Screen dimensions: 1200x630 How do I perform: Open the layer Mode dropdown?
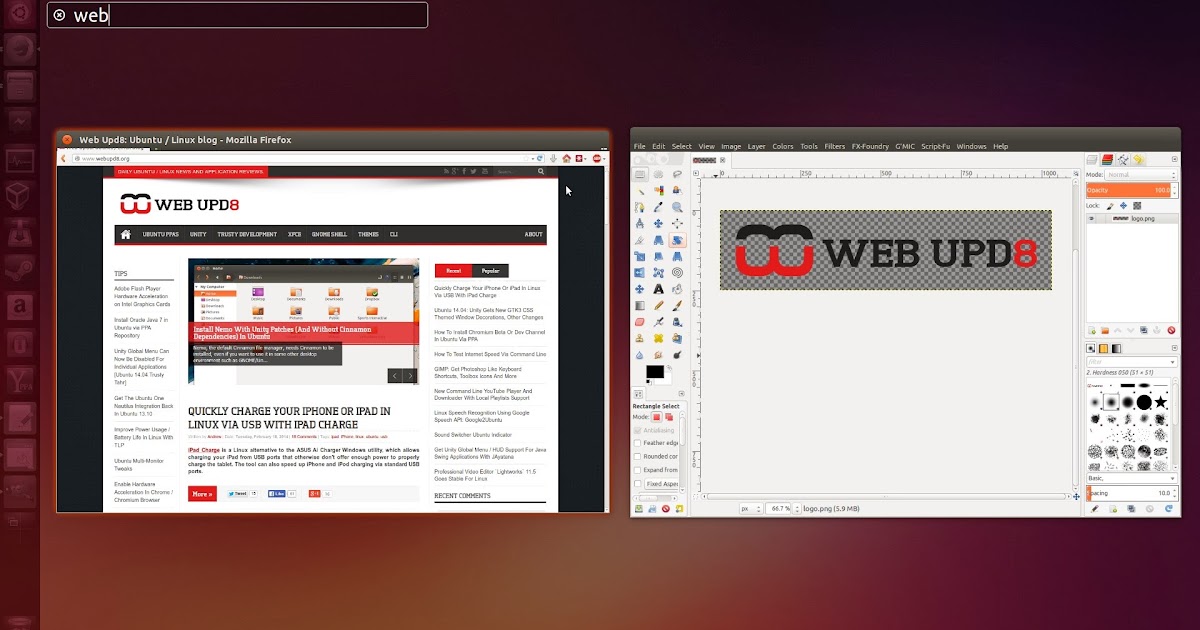tap(1141, 174)
